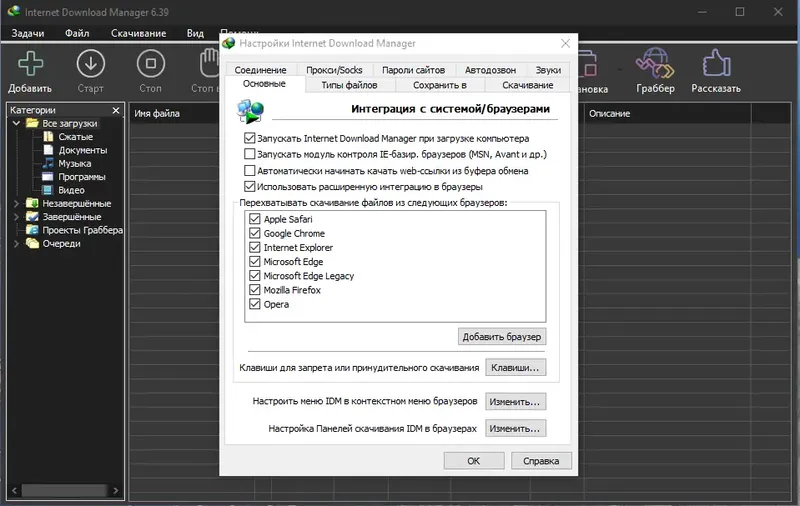800x506 pixels.
Task: Open the Задачи menu
Action: [x=28, y=33]
